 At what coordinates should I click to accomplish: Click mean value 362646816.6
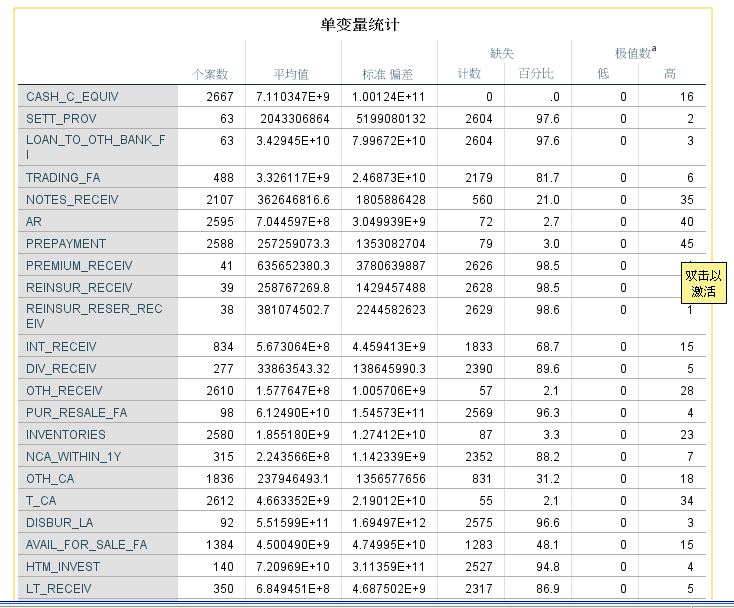tap(294, 199)
